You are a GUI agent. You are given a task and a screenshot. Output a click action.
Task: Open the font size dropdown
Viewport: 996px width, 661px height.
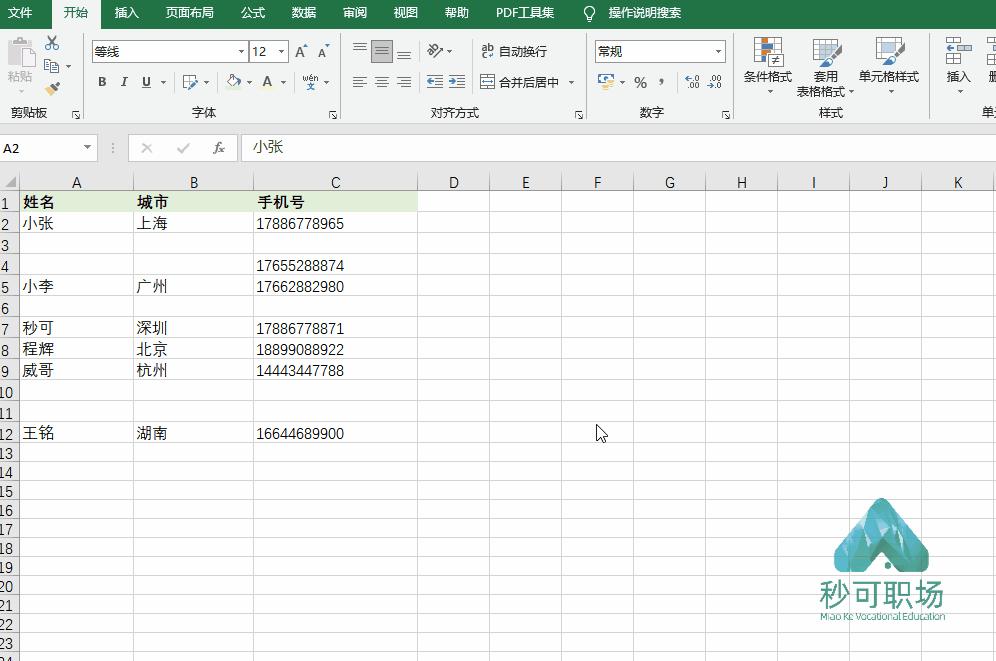pyautogui.click(x=281, y=51)
